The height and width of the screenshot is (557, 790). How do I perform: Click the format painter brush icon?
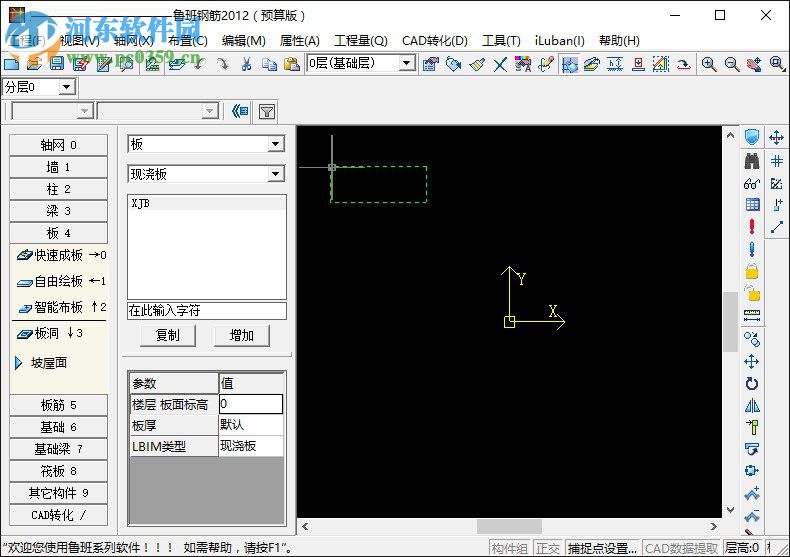[477, 64]
